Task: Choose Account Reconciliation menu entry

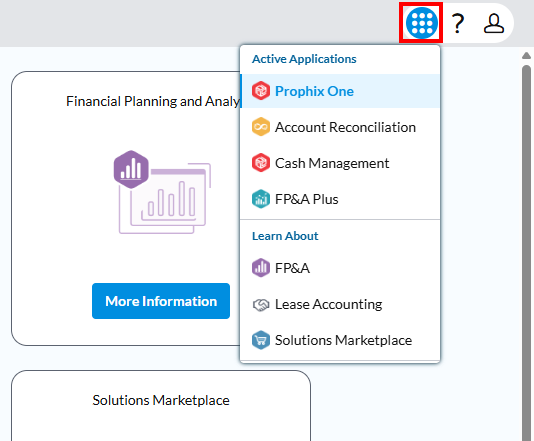Action: coord(340,127)
